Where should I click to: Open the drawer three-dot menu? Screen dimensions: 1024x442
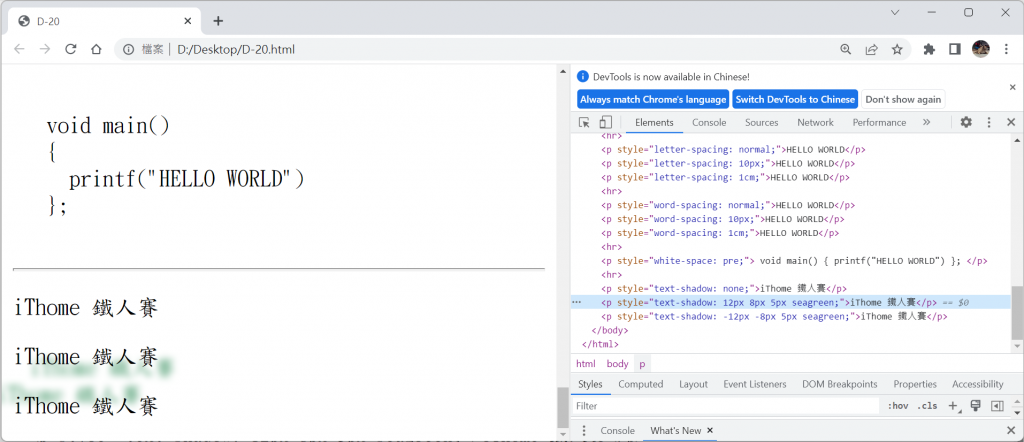(x=584, y=431)
